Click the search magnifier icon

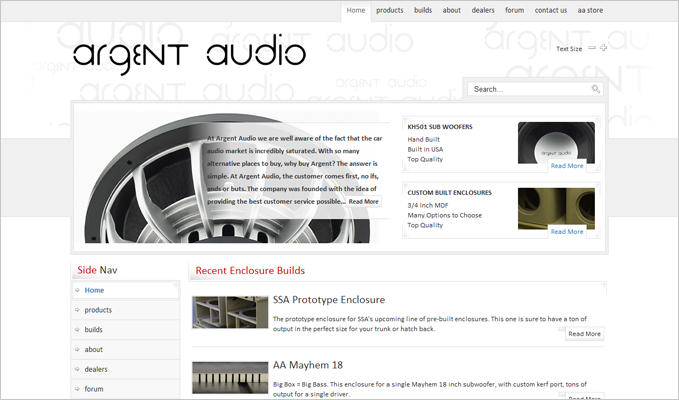pos(595,89)
